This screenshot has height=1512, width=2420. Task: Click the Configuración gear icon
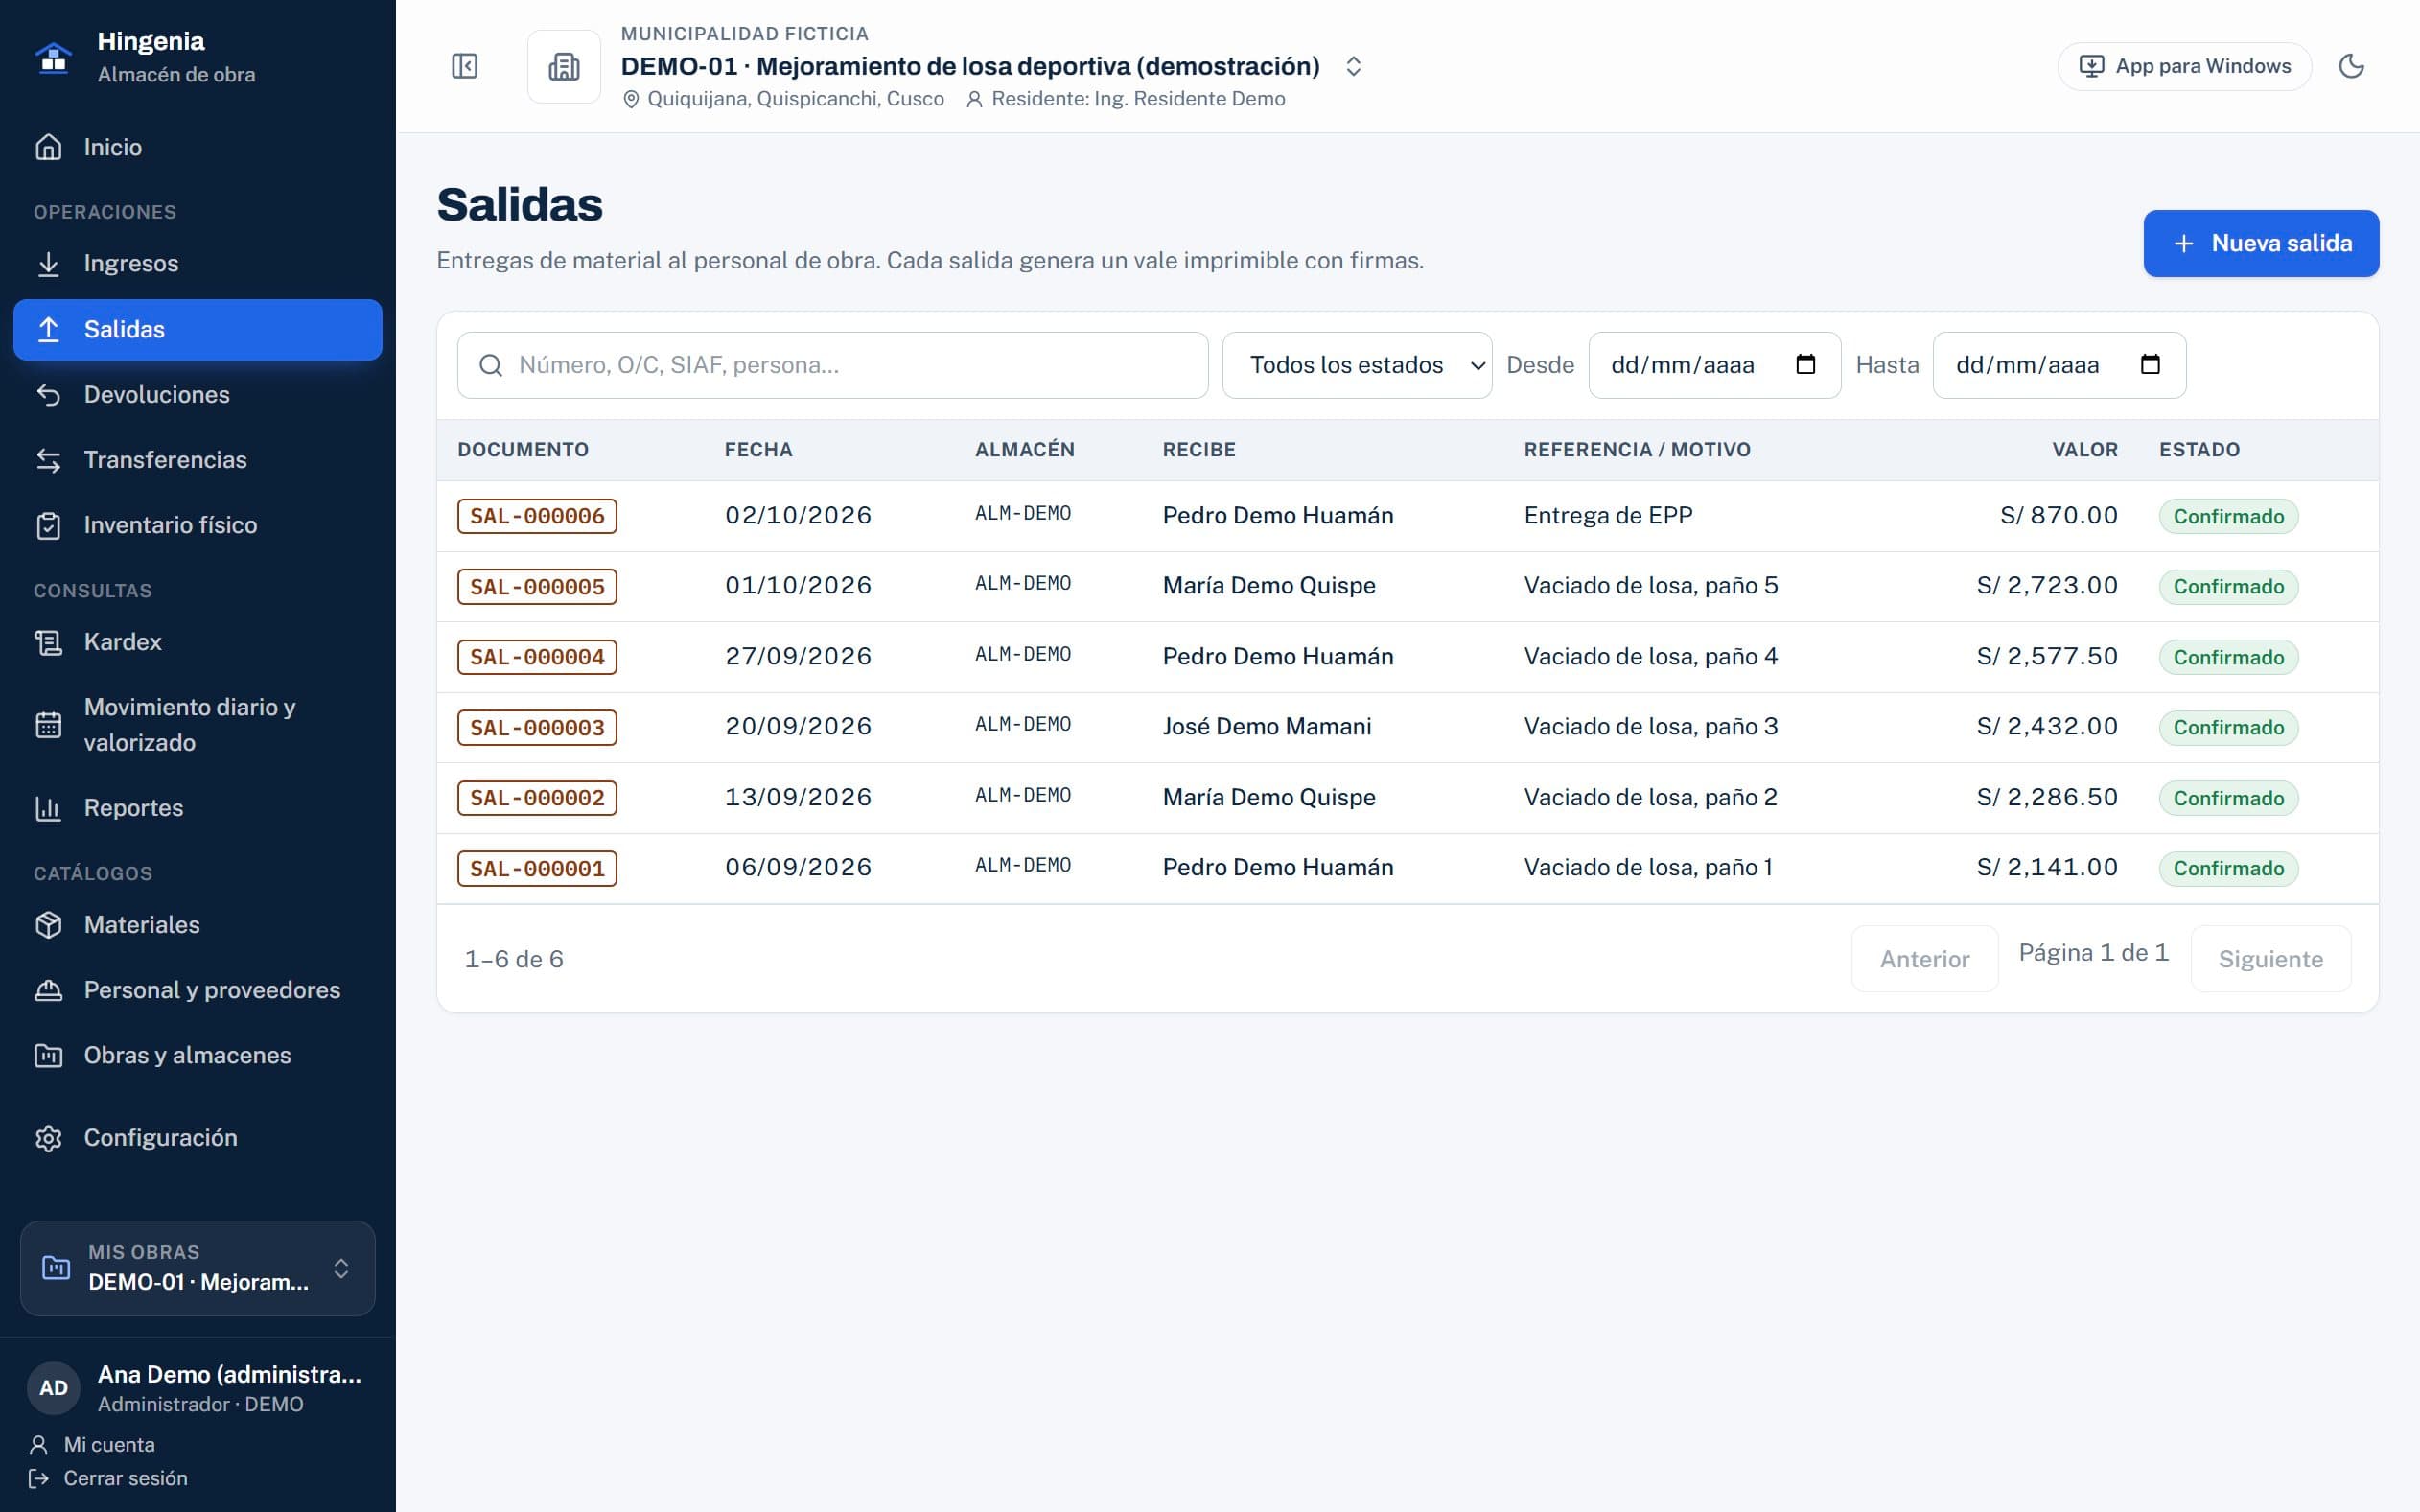pyautogui.click(x=48, y=1138)
